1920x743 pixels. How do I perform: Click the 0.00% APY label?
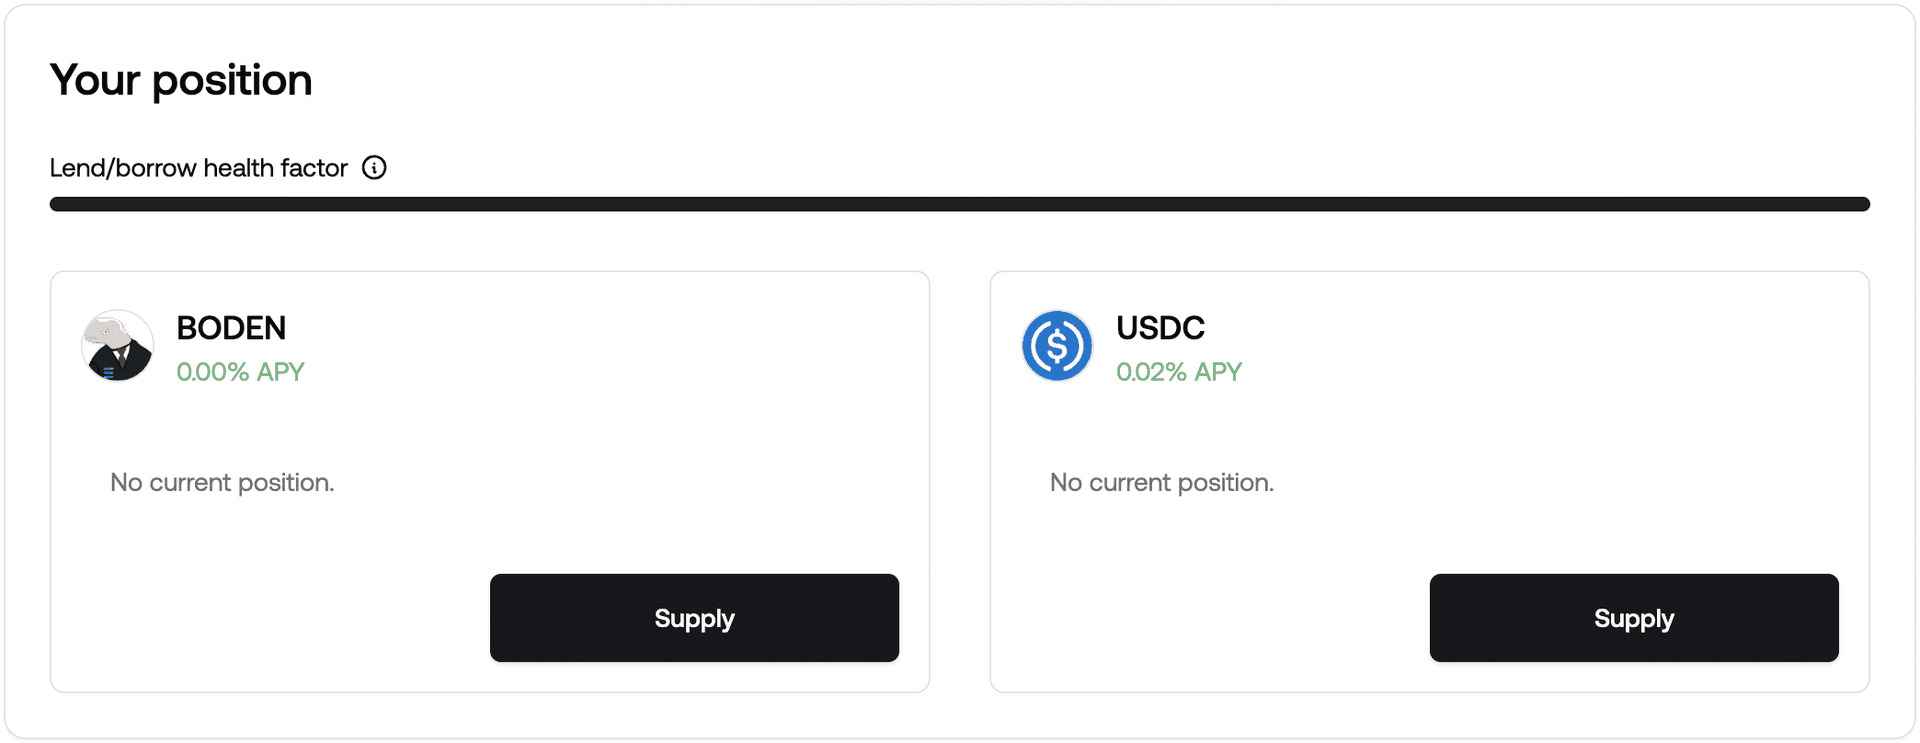click(240, 372)
